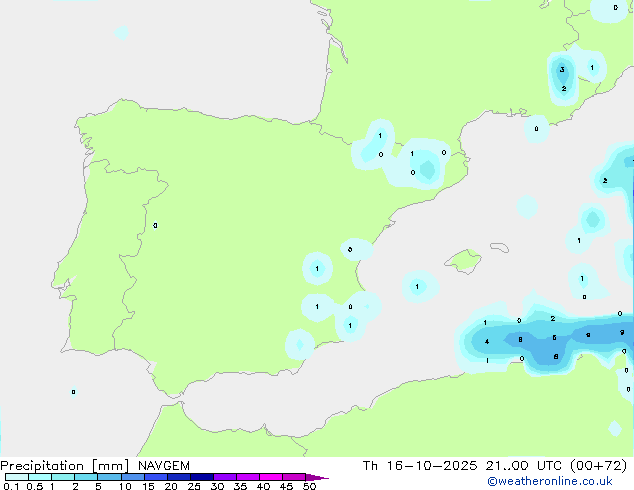Viewport: 634px width, 490px height.
Task: Click the Mallorca island shape
Action: click(x=464, y=261)
